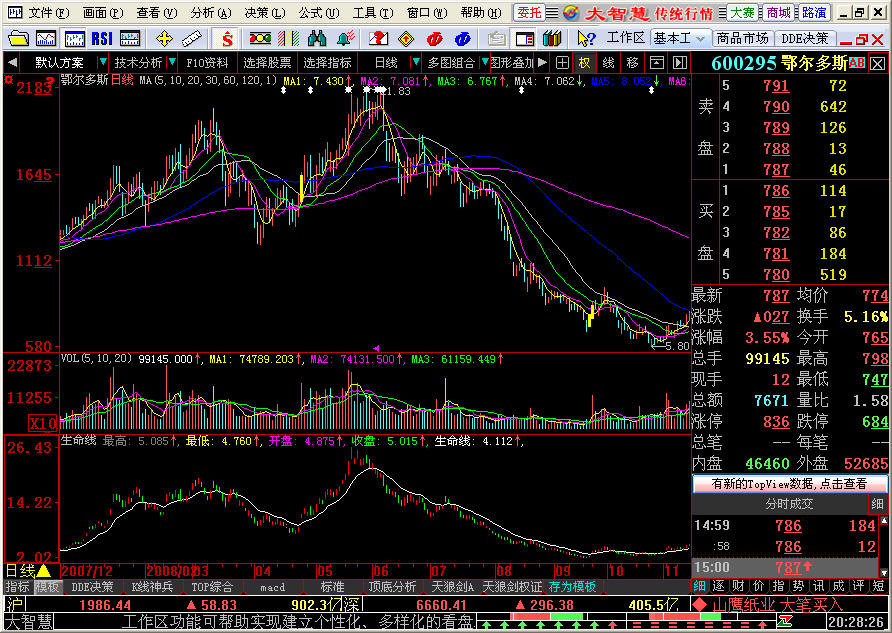
Task: Click the red dollar sign icon
Action: tap(227, 39)
